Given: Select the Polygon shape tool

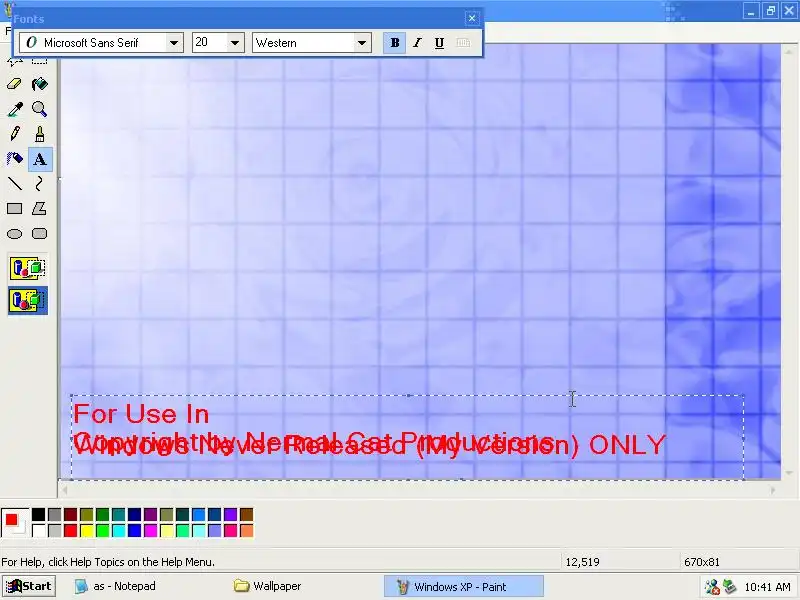Looking at the screenshot, I should (x=40, y=208).
